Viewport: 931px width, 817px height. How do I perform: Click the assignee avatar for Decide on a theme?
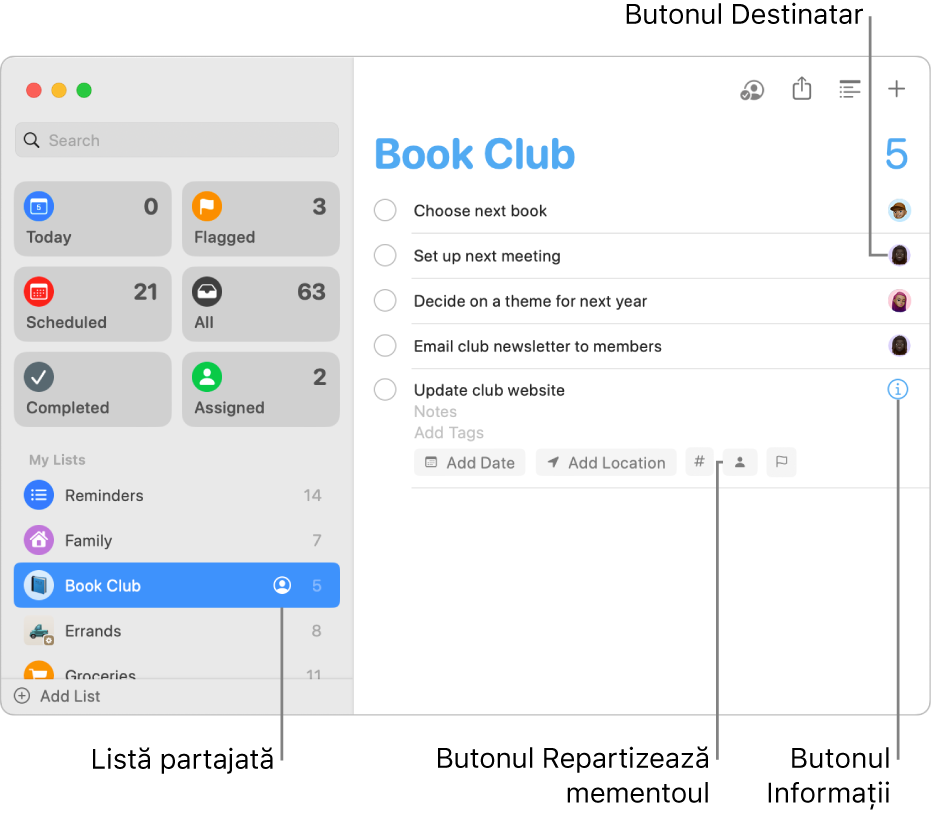click(899, 300)
